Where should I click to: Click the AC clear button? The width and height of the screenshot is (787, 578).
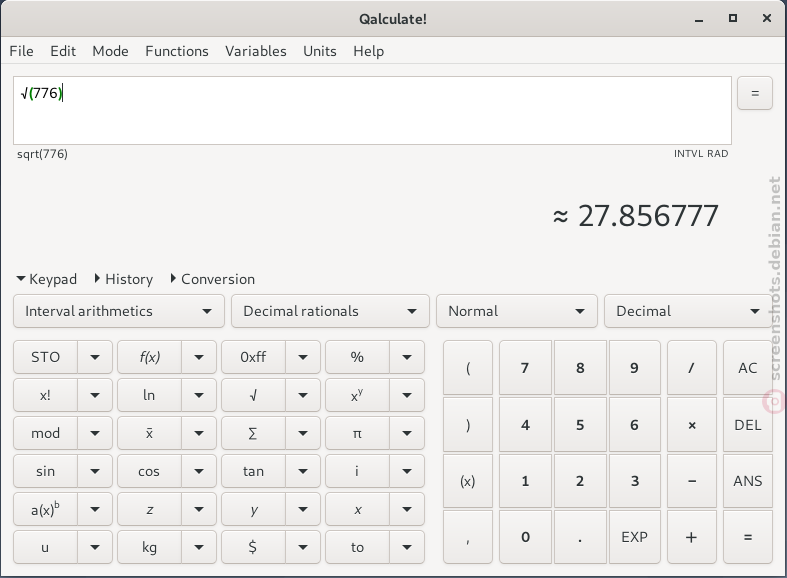click(747, 368)
